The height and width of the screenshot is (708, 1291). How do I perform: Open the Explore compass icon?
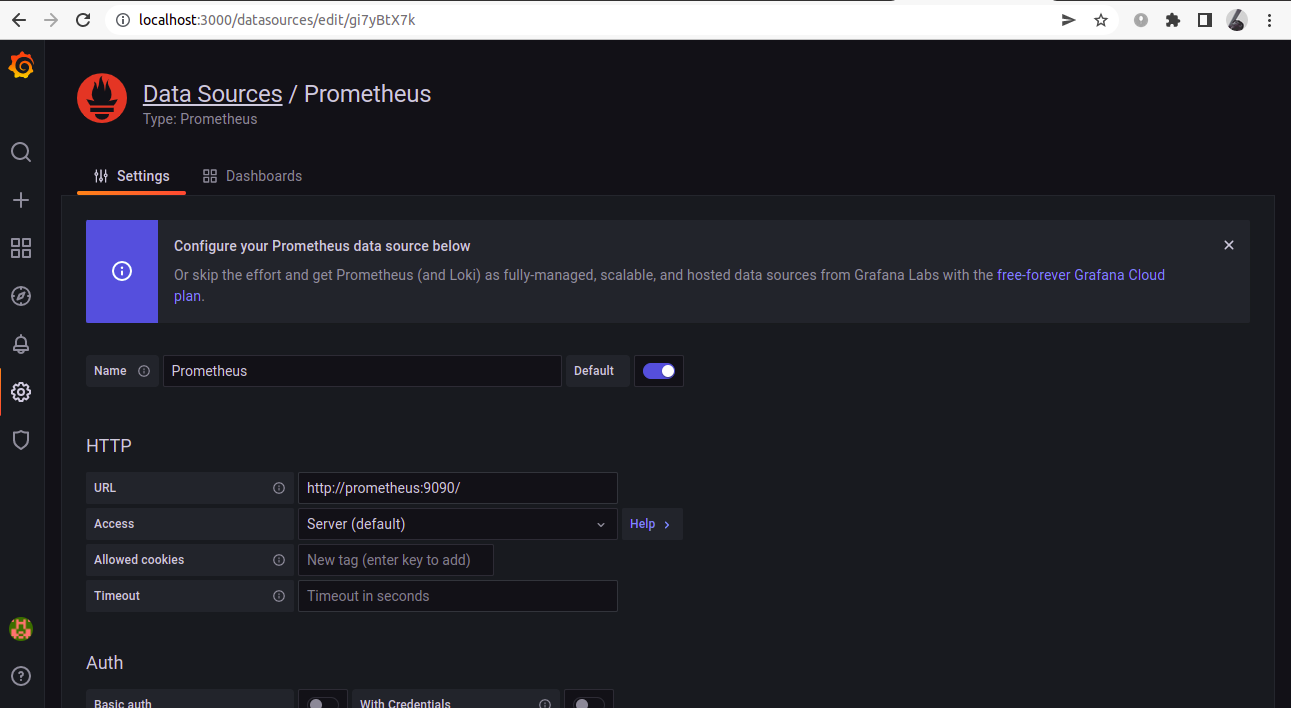(x=21, y=296)
